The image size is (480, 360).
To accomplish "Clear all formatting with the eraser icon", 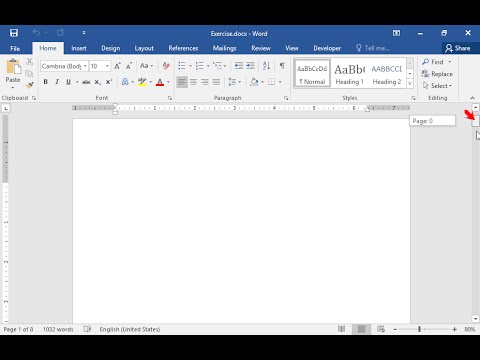I will coord(166,66).
